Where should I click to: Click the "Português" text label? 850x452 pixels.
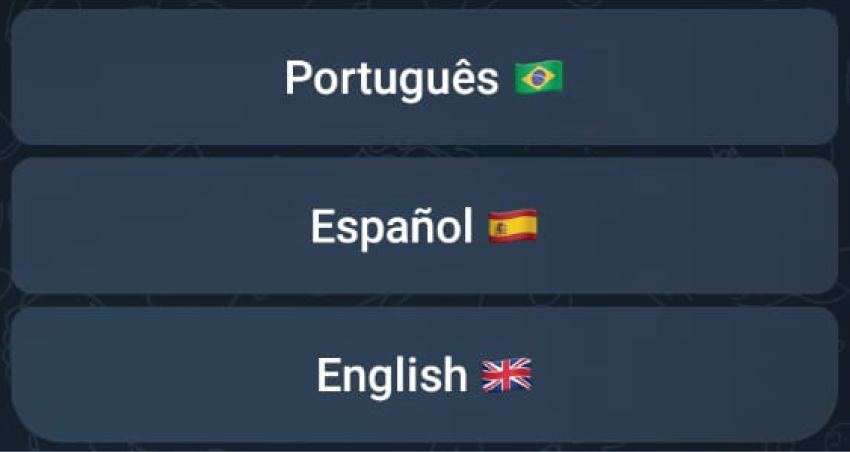[391, 78]
